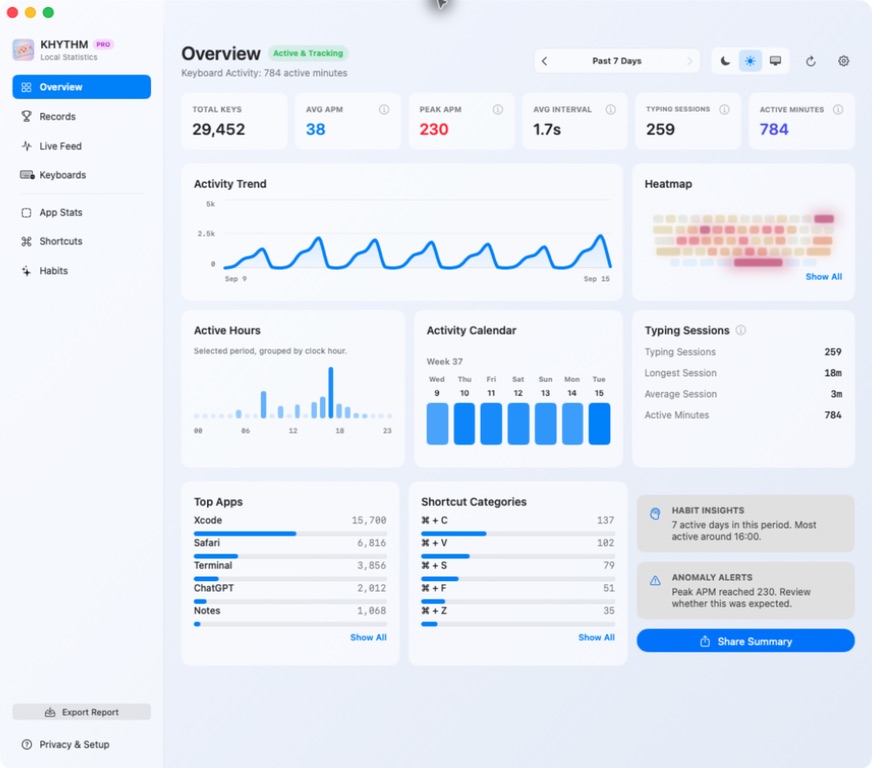872x768 pixels.
Task: Click the Tue 15 calendar day block
Action: (x=599, y=424)
